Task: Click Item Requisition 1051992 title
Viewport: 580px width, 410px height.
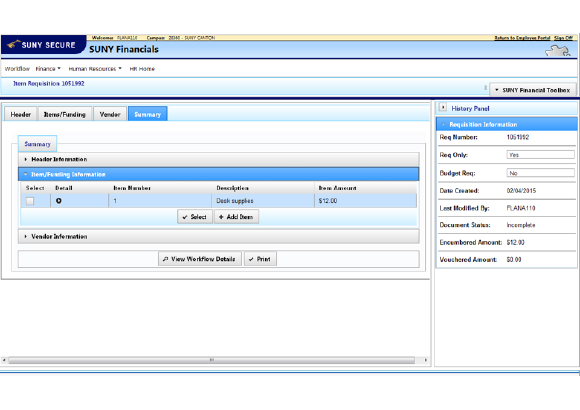Action: 49,84
